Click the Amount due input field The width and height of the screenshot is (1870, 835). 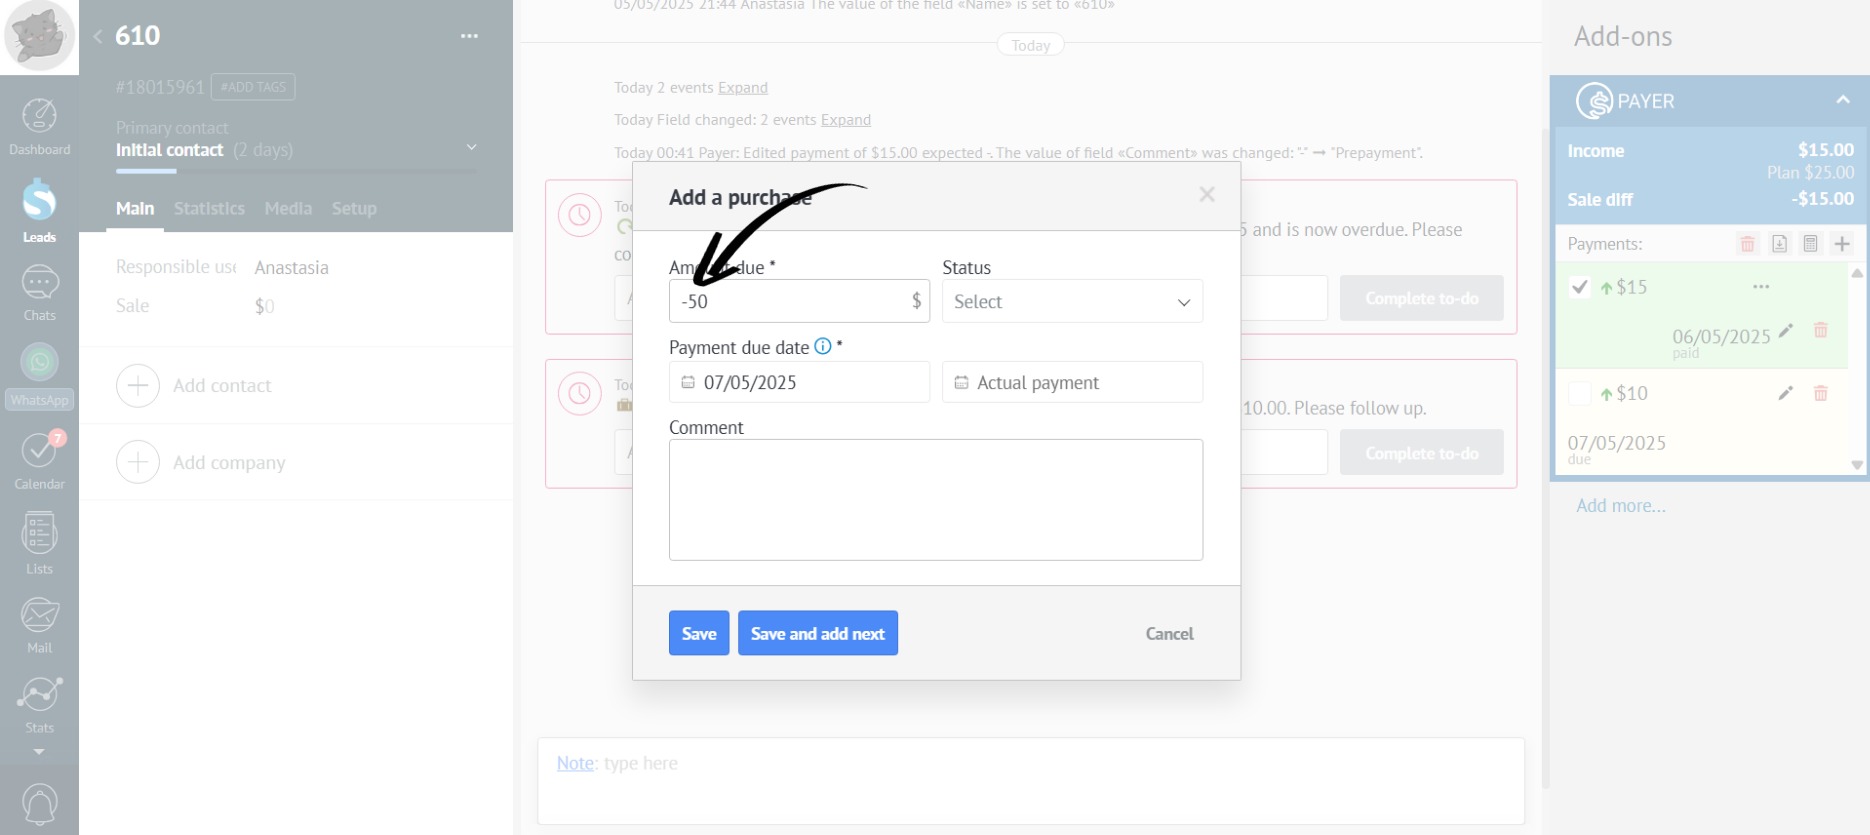point(790,302)
